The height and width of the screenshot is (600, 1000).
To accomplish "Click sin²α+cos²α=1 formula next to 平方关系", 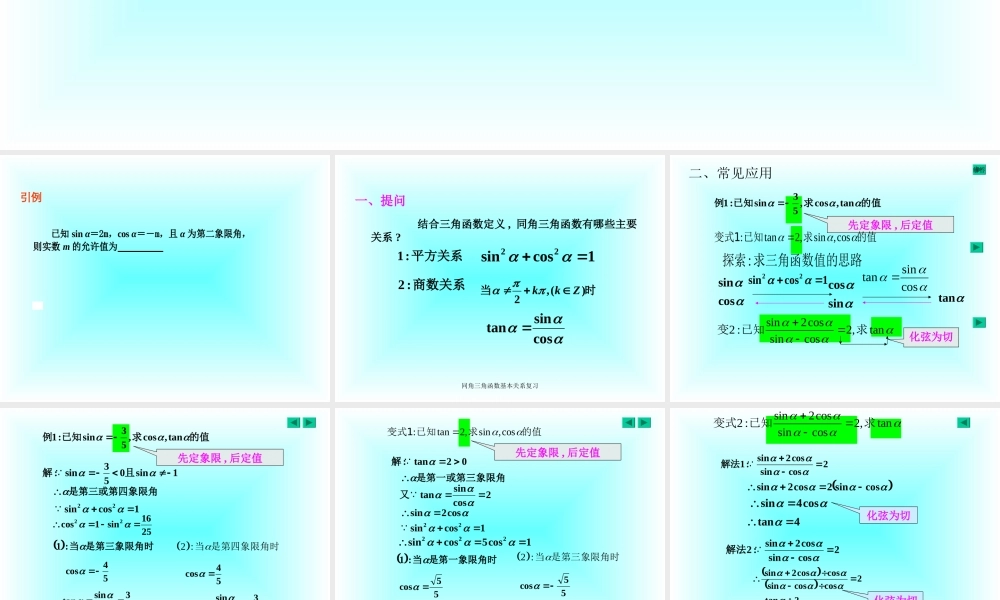I will pos(538,256).
